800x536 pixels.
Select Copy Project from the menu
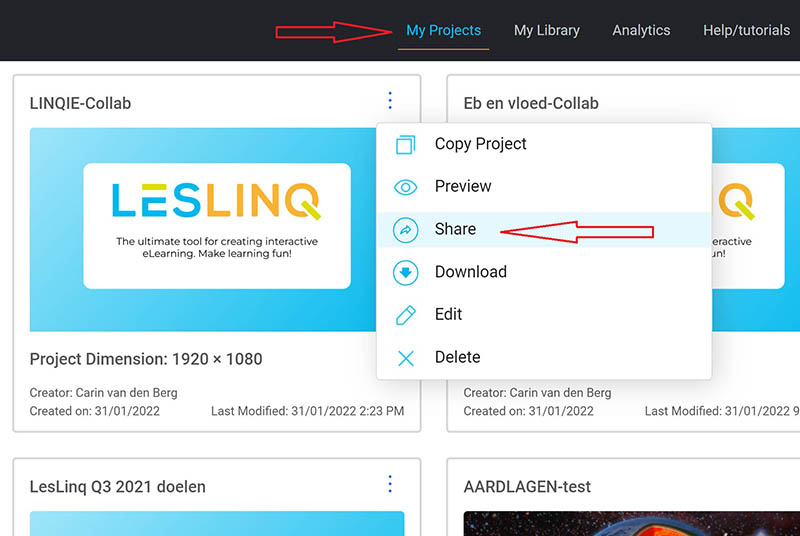(544, 144)
